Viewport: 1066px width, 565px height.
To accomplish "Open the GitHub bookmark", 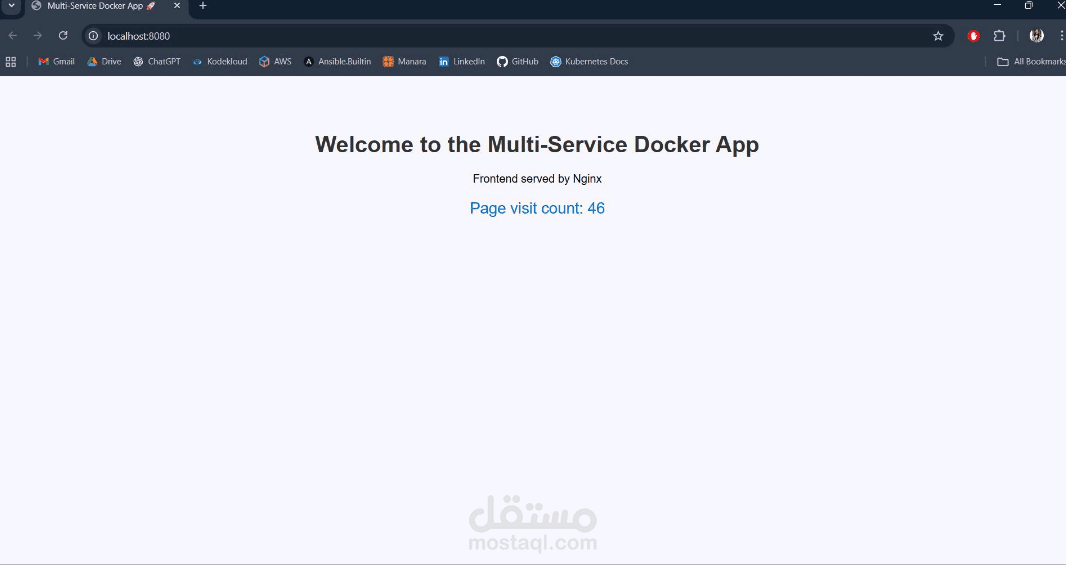I will pyautogui.click(x=517, y=62).
